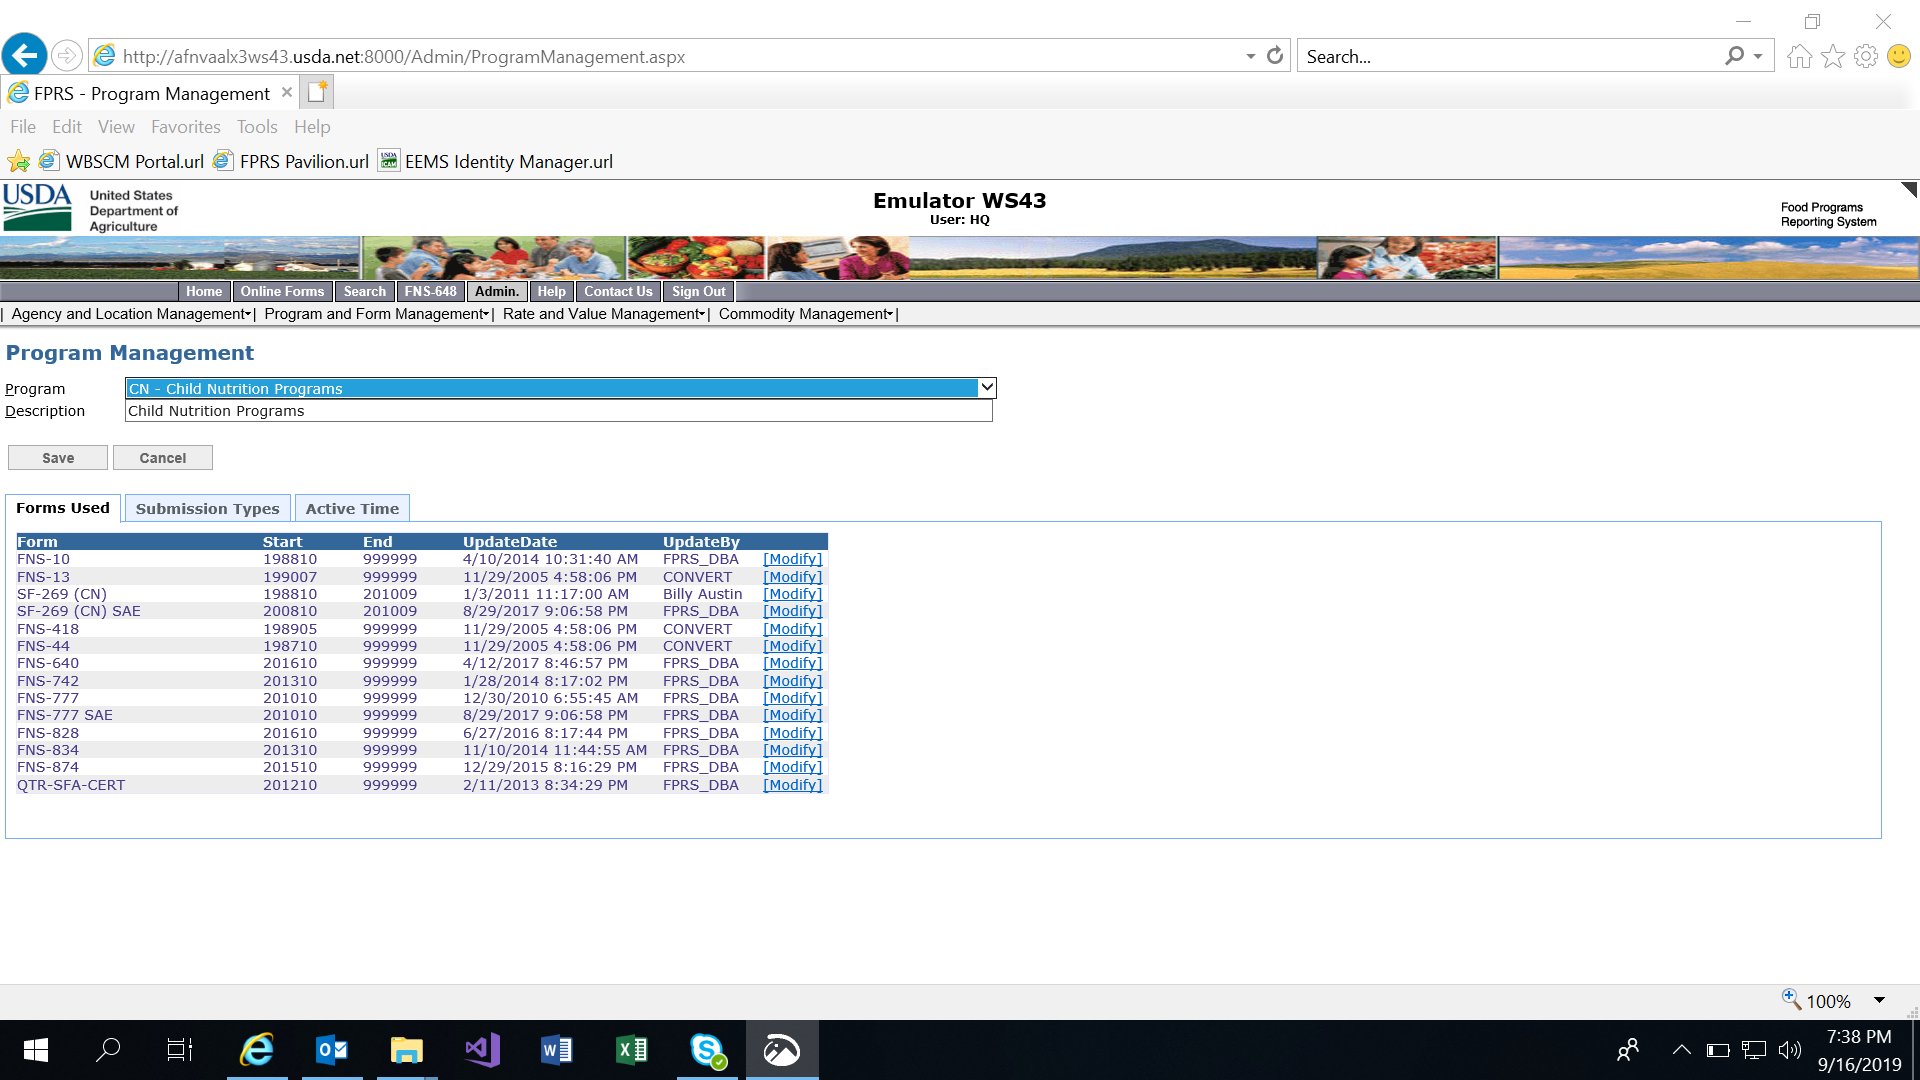The image size is (1920, 1080).
Task: Switch to Active Time tab
Action: [x=352, y=508]
